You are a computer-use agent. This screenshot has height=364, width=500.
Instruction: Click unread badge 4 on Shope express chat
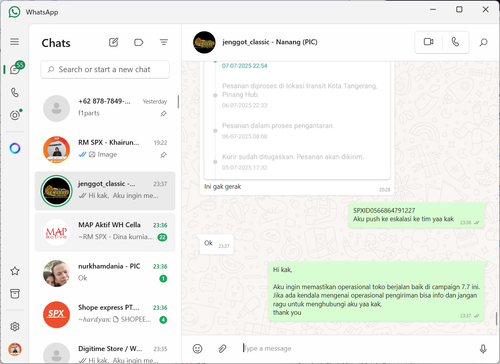[x=163, y=320]
